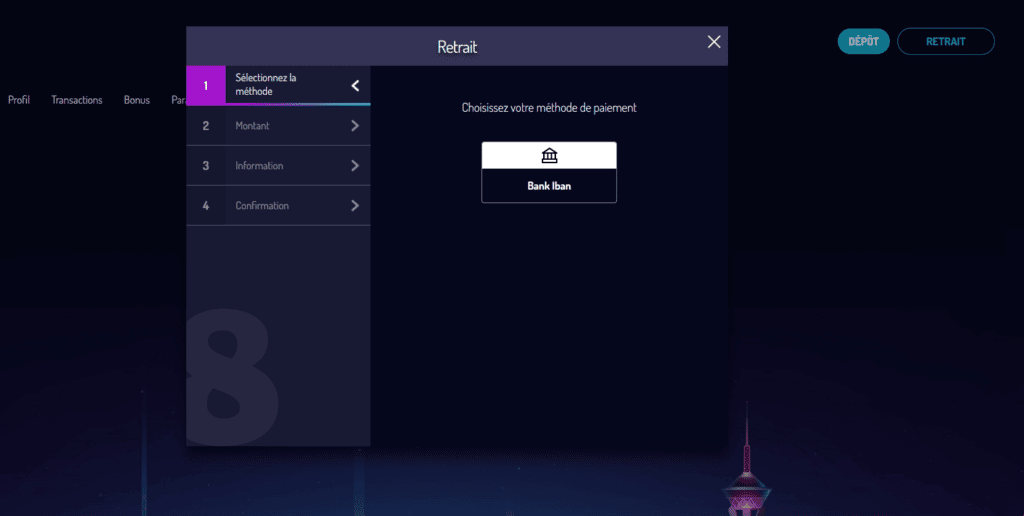1024x516 pixels.
Task: Open the Bonus menu item
Action: (x=136, y=100)
